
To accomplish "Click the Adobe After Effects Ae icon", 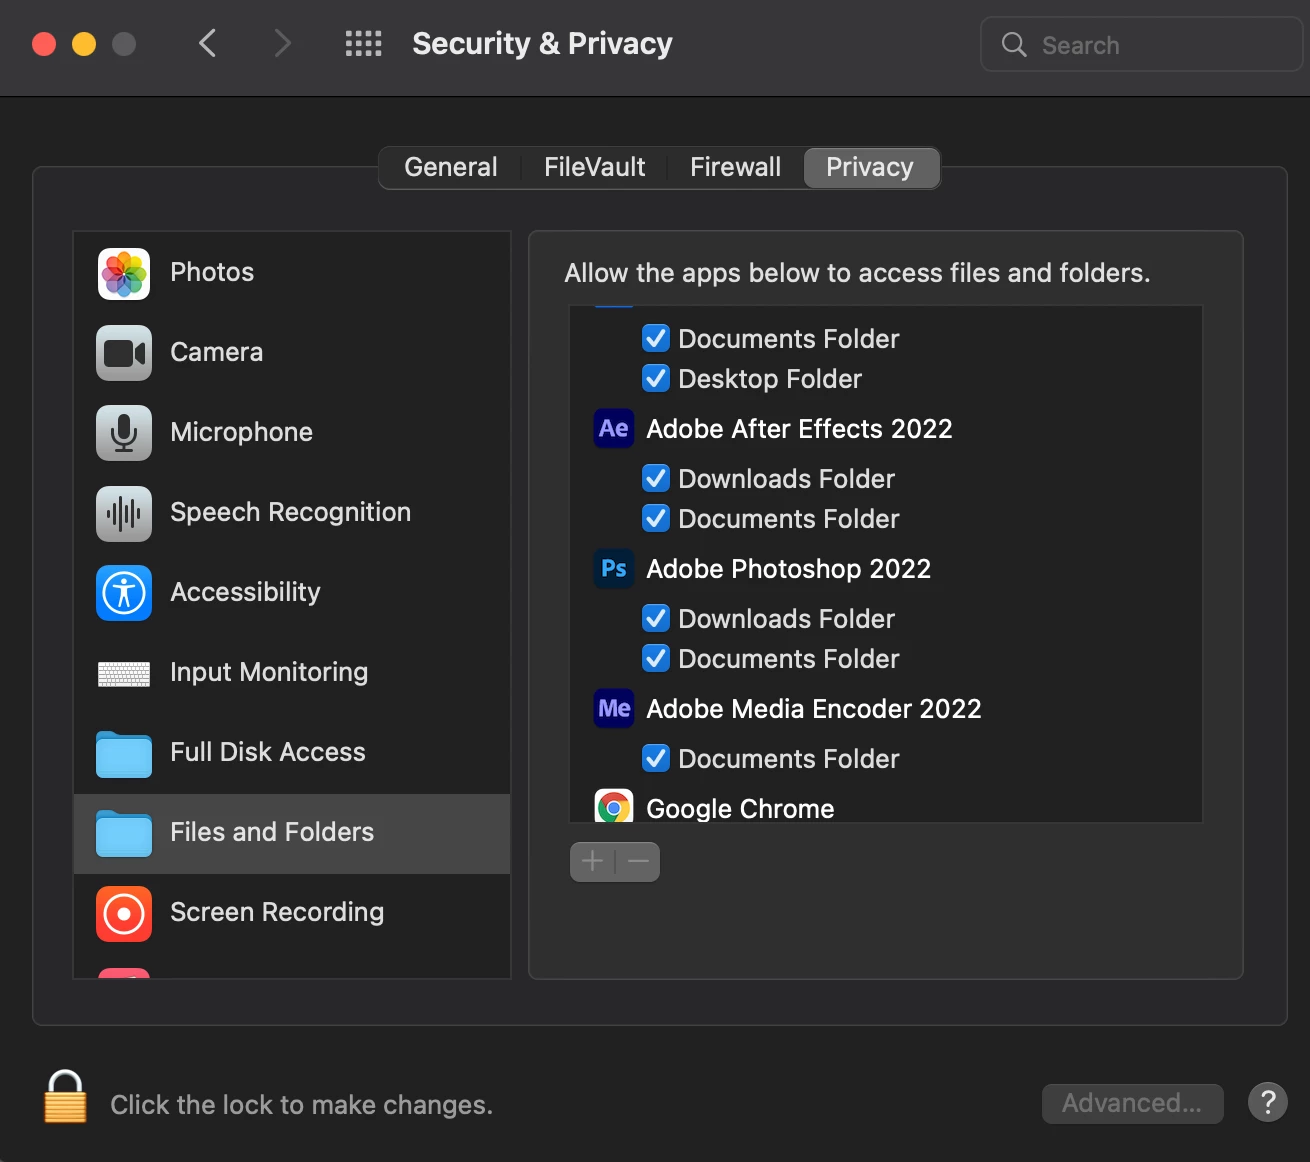I will 614,429.
